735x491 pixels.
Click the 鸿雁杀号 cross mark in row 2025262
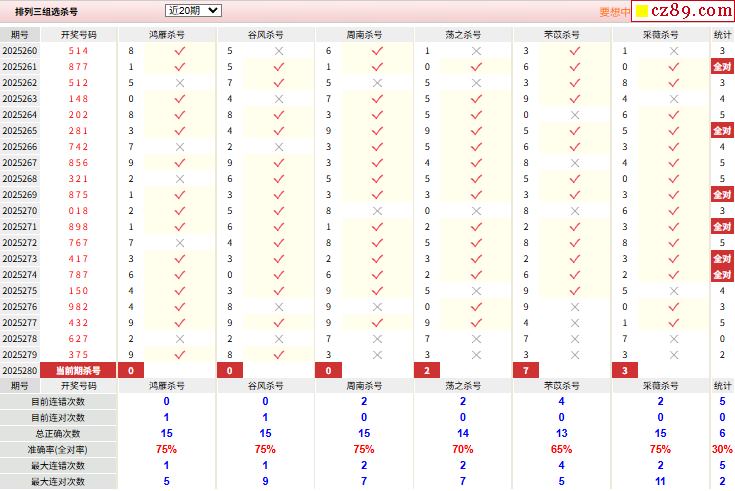point(180,83)
